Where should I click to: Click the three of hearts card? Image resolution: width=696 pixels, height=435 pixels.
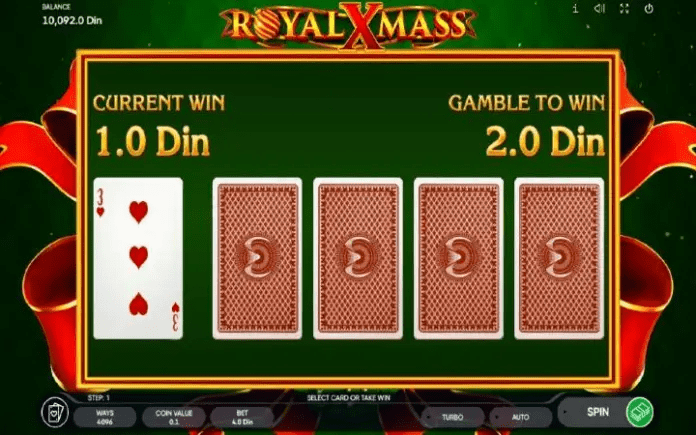point(138,258)
